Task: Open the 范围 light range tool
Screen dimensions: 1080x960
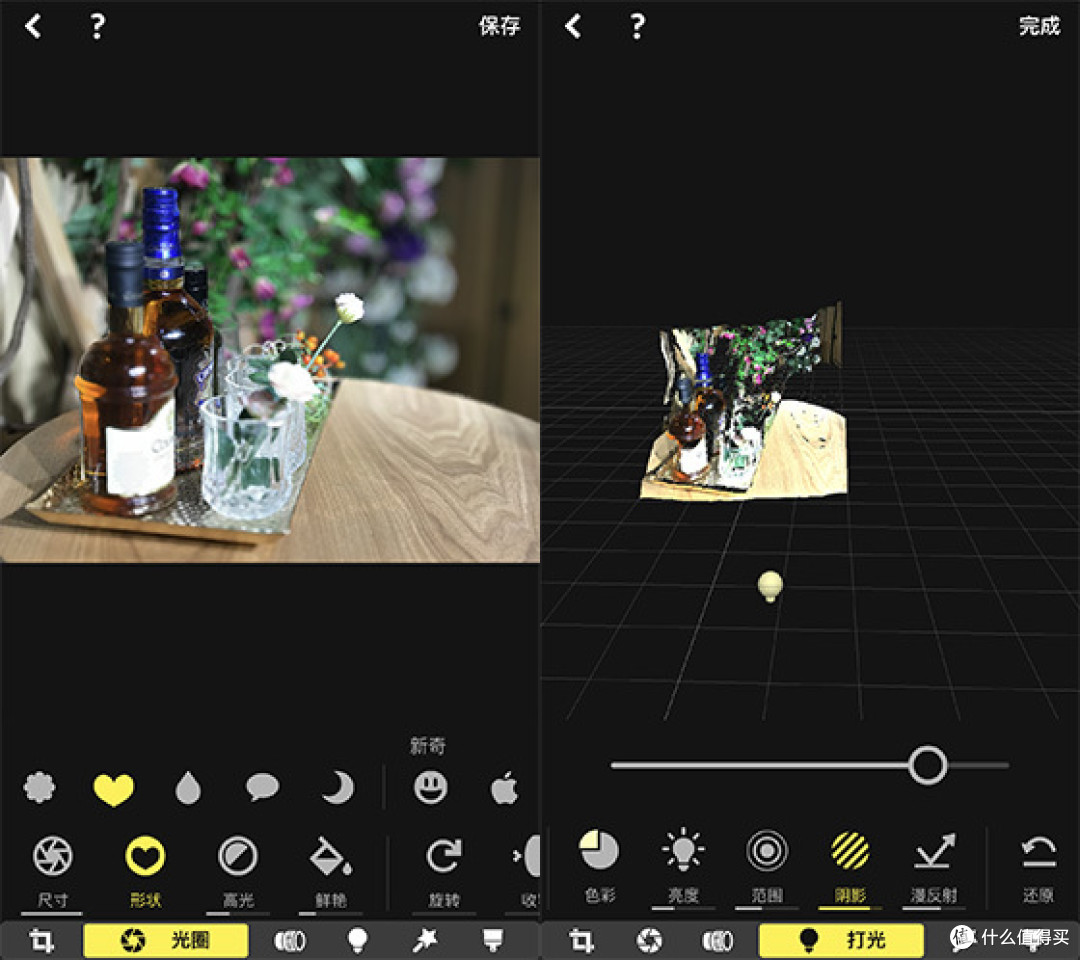Action: (767, 866)
